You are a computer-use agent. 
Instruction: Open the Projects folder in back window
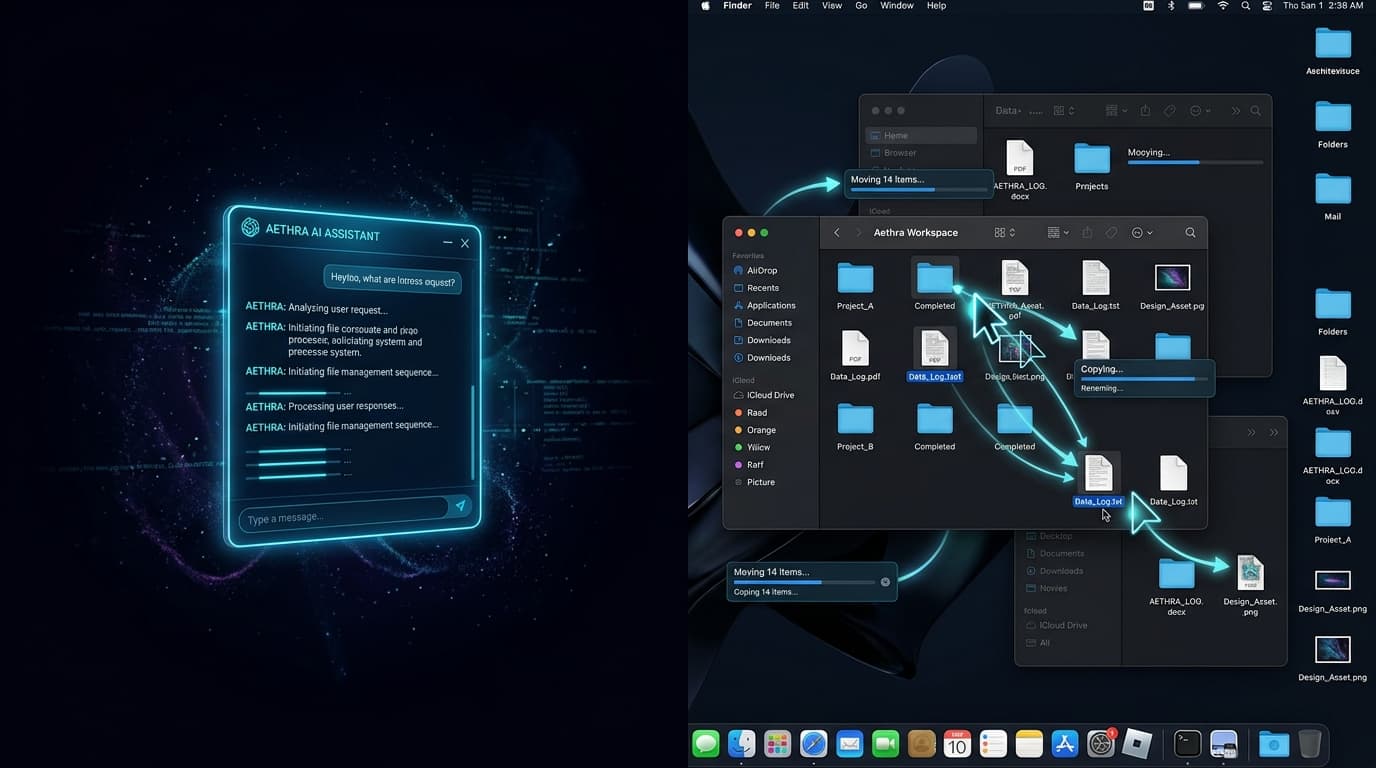(1092, 166)
